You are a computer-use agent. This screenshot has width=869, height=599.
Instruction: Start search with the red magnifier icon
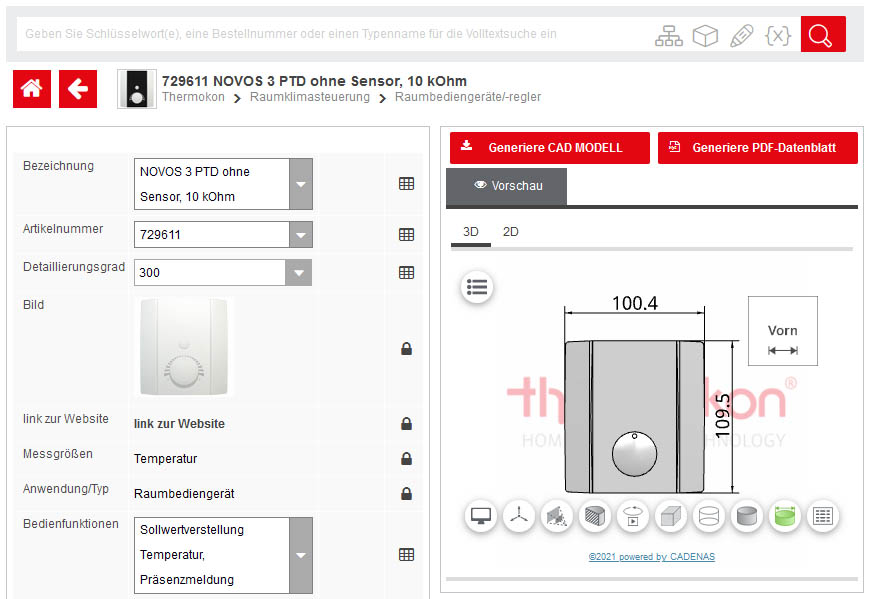coord(822,34)
